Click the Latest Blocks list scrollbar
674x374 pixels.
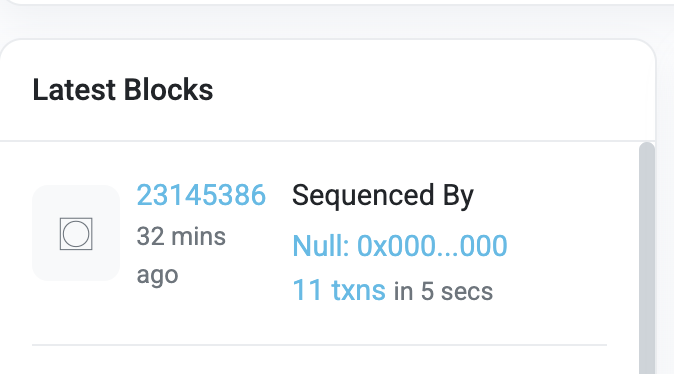[x=647, y=258]
